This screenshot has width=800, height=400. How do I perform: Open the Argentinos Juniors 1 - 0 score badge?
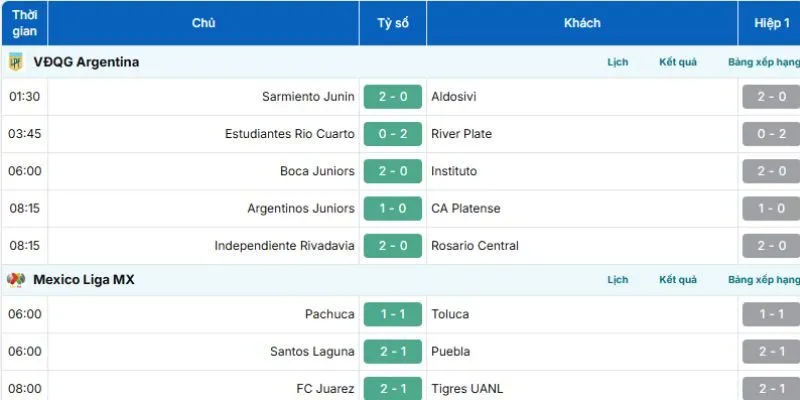click(x=393, y=209)
